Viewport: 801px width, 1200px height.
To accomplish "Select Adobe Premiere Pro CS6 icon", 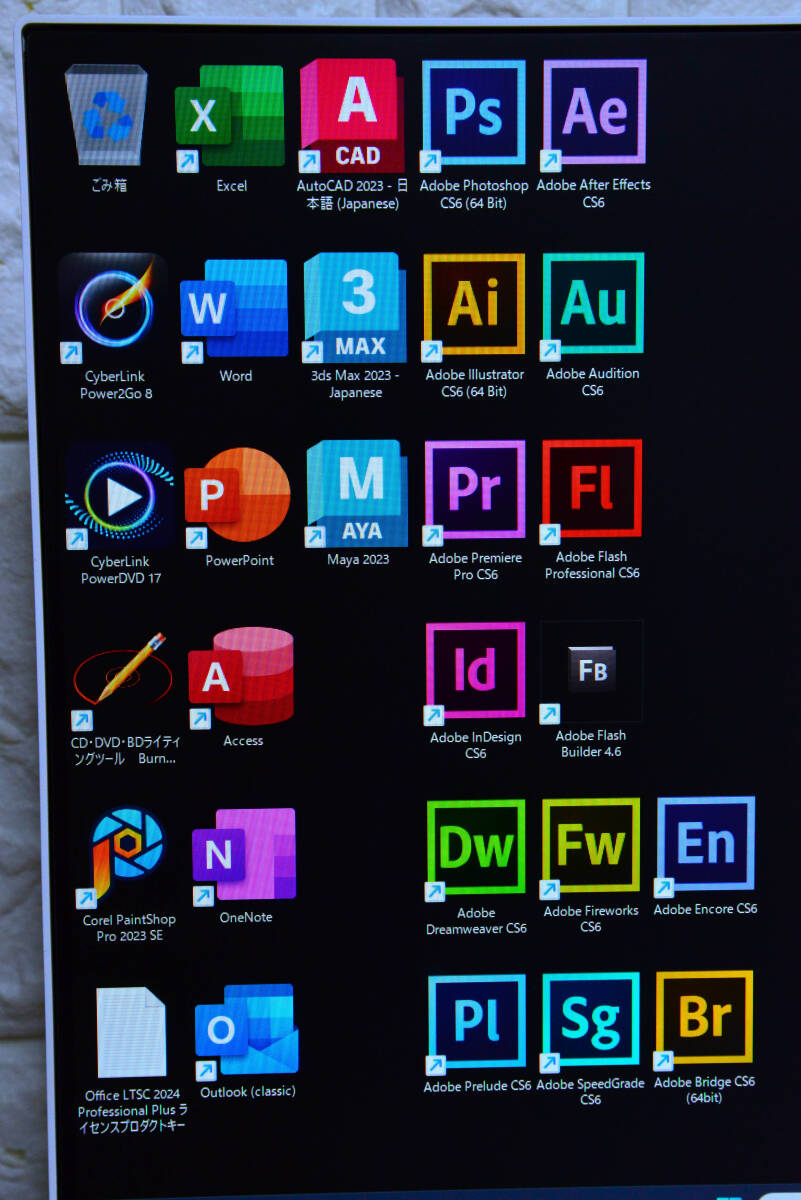I will [x=475, y=492].
